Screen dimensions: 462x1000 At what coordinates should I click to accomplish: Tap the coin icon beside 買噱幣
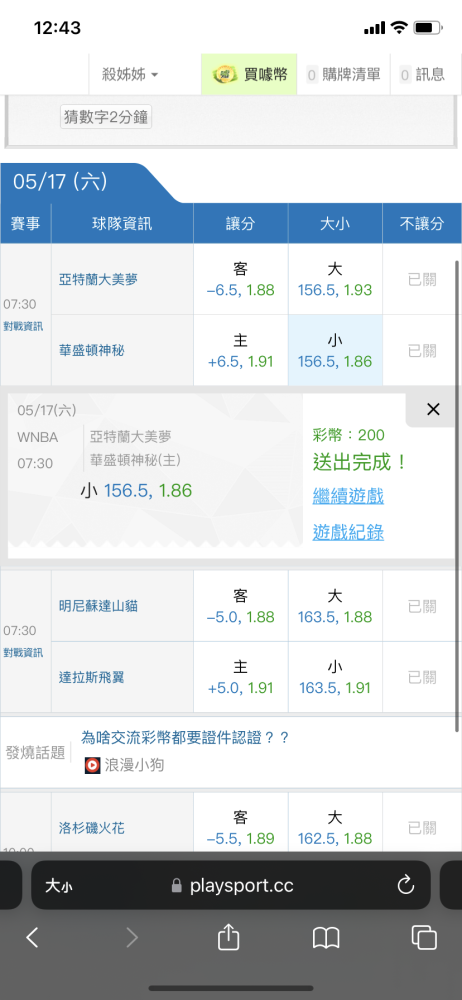pyautogui.click(x=225, y=75)
